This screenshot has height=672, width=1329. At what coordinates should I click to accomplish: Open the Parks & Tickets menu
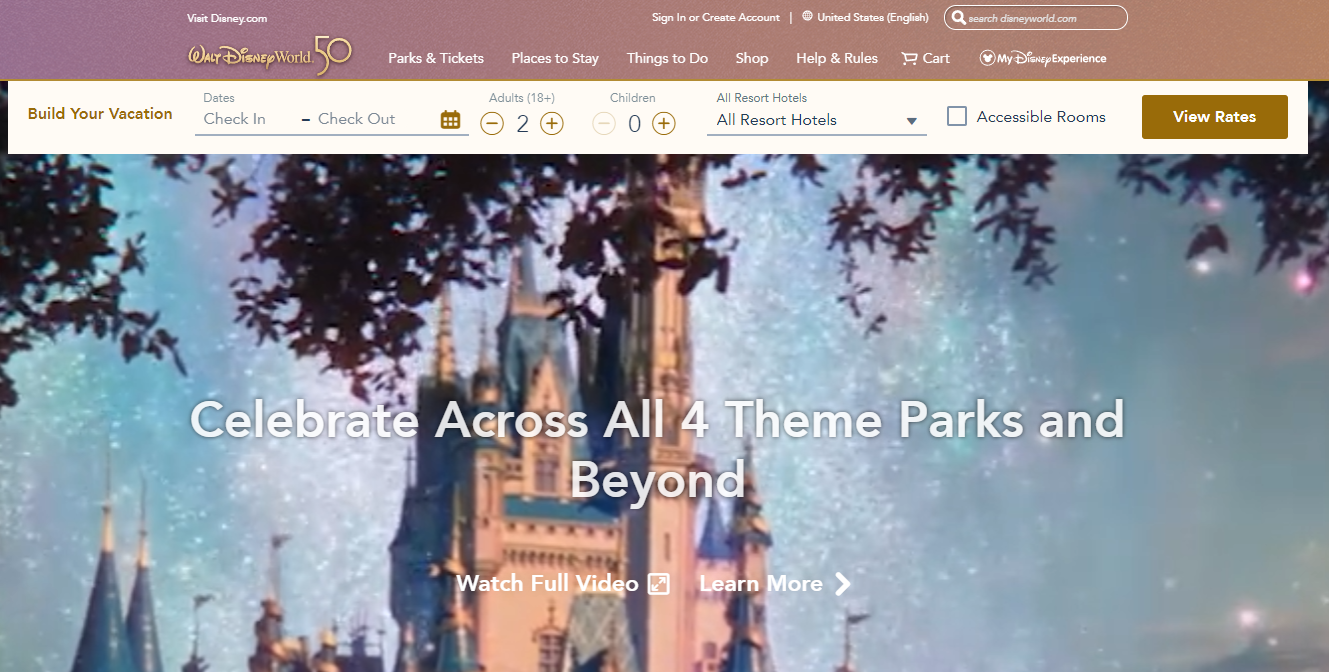436,58
